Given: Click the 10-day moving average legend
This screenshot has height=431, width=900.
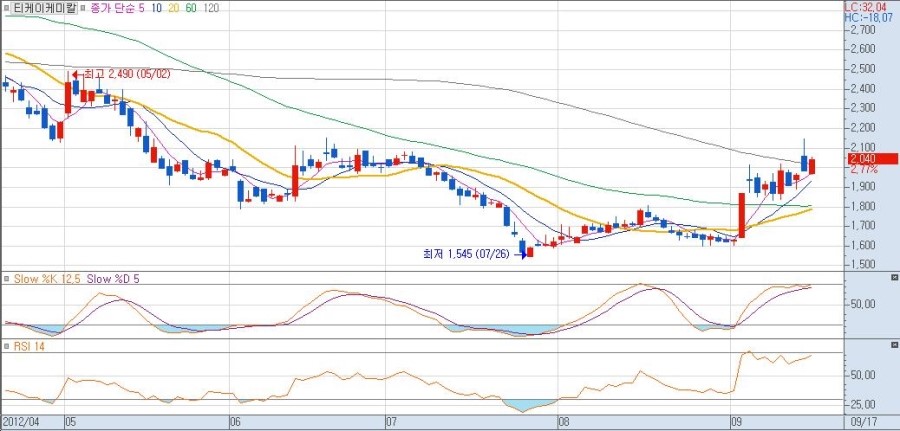Looking at the screenshot, I should pos(156,9).
